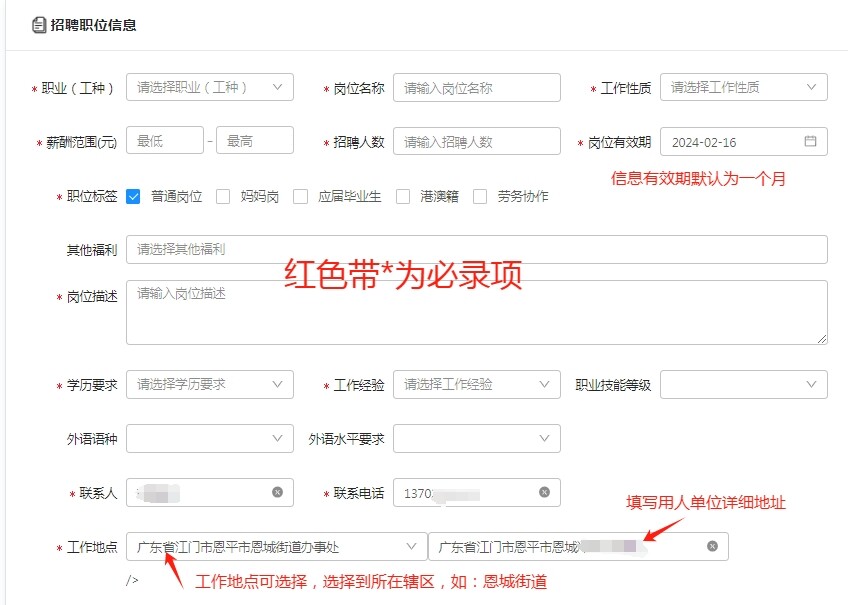The width and height of the screenshot is (848, 605).
Task: Tick the 港澳籍 checkbox
Action: tap(403, 197)
